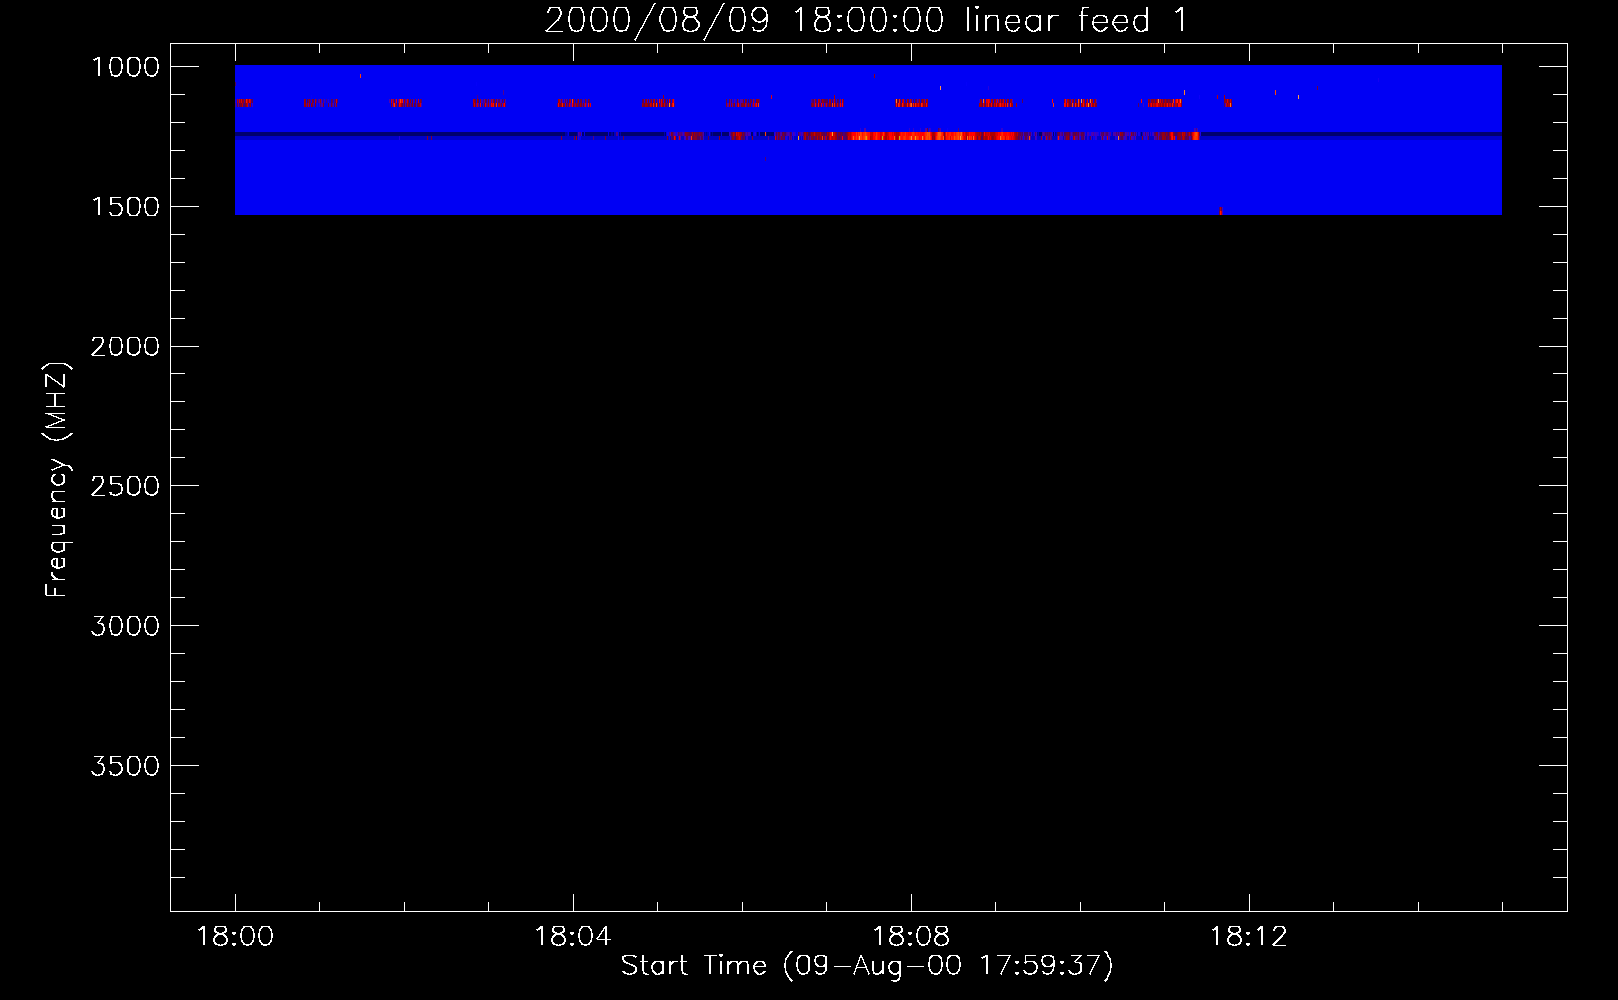The height and width of the screenshot is (1000, 1618).
Task: Click the 2000 frequency tick label
Action: [x=125, y=347]
